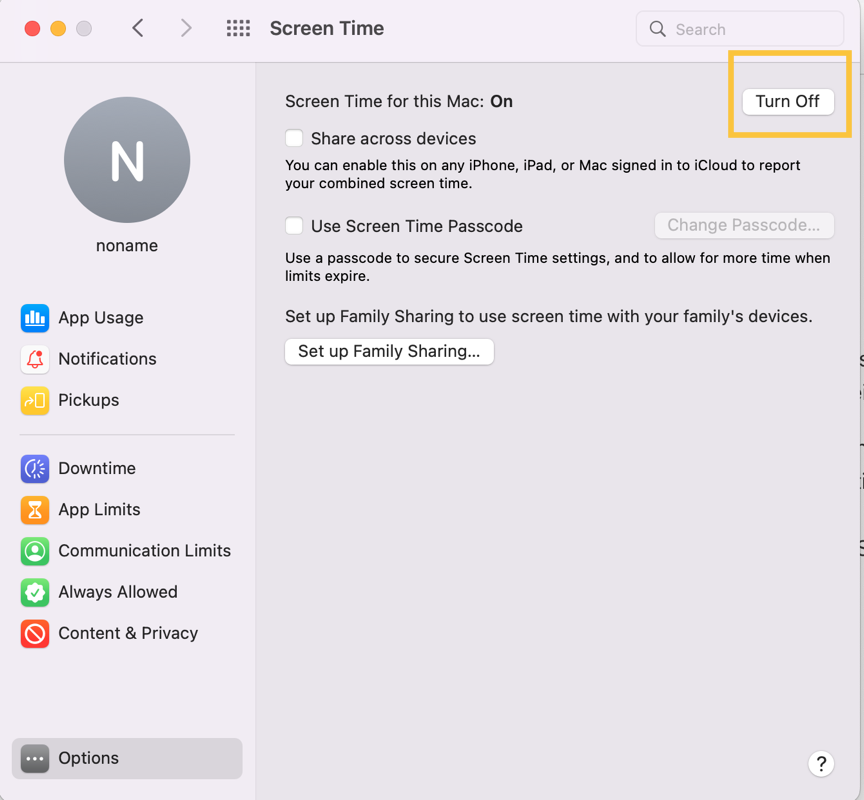The width and height of the screenshot is (864, 800).
Task: Select the Downtime icon
Action: tap(35, 468)
